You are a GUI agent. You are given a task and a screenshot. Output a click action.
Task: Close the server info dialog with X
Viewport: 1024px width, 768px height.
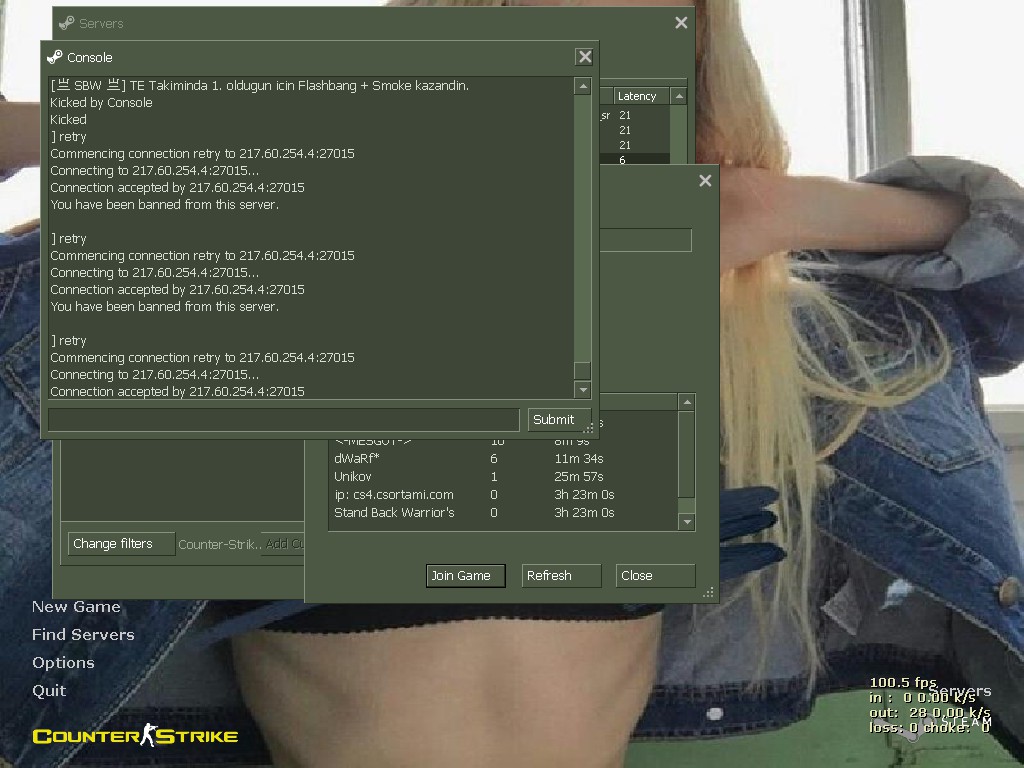tap(705, 181)
